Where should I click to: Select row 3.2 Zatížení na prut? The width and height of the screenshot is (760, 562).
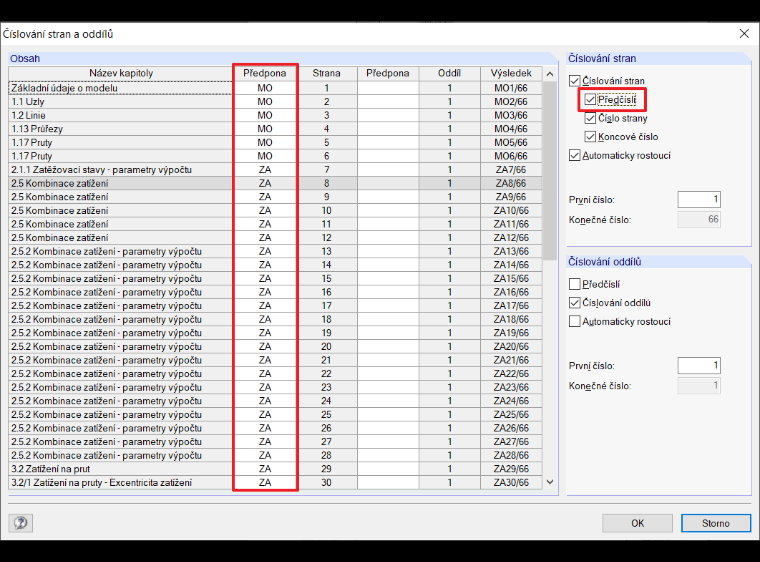pyautogui.click(x=121, y=469)
